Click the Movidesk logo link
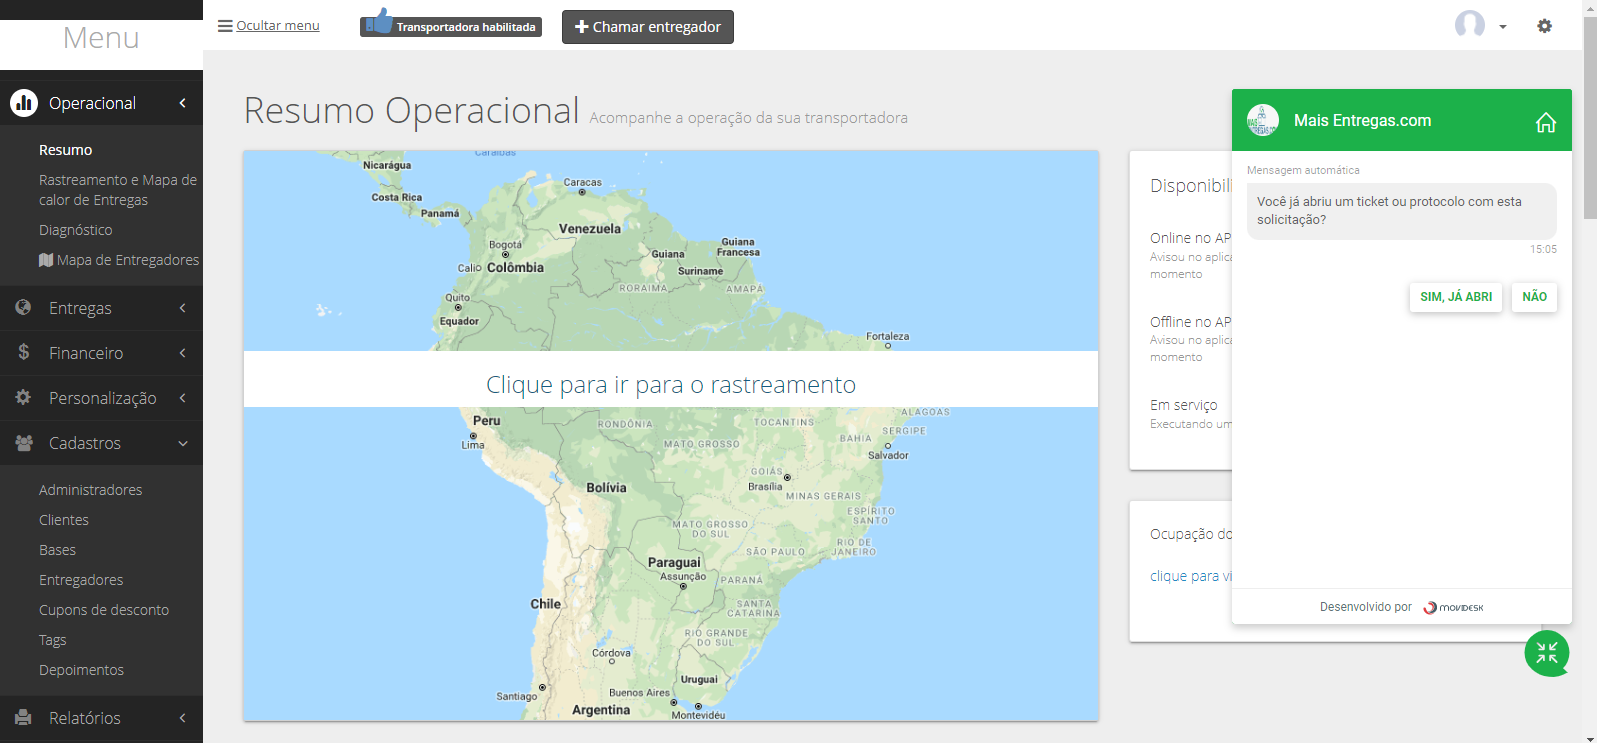The width and height of the screenshot is (1597, 743). tap(1453, 607)
